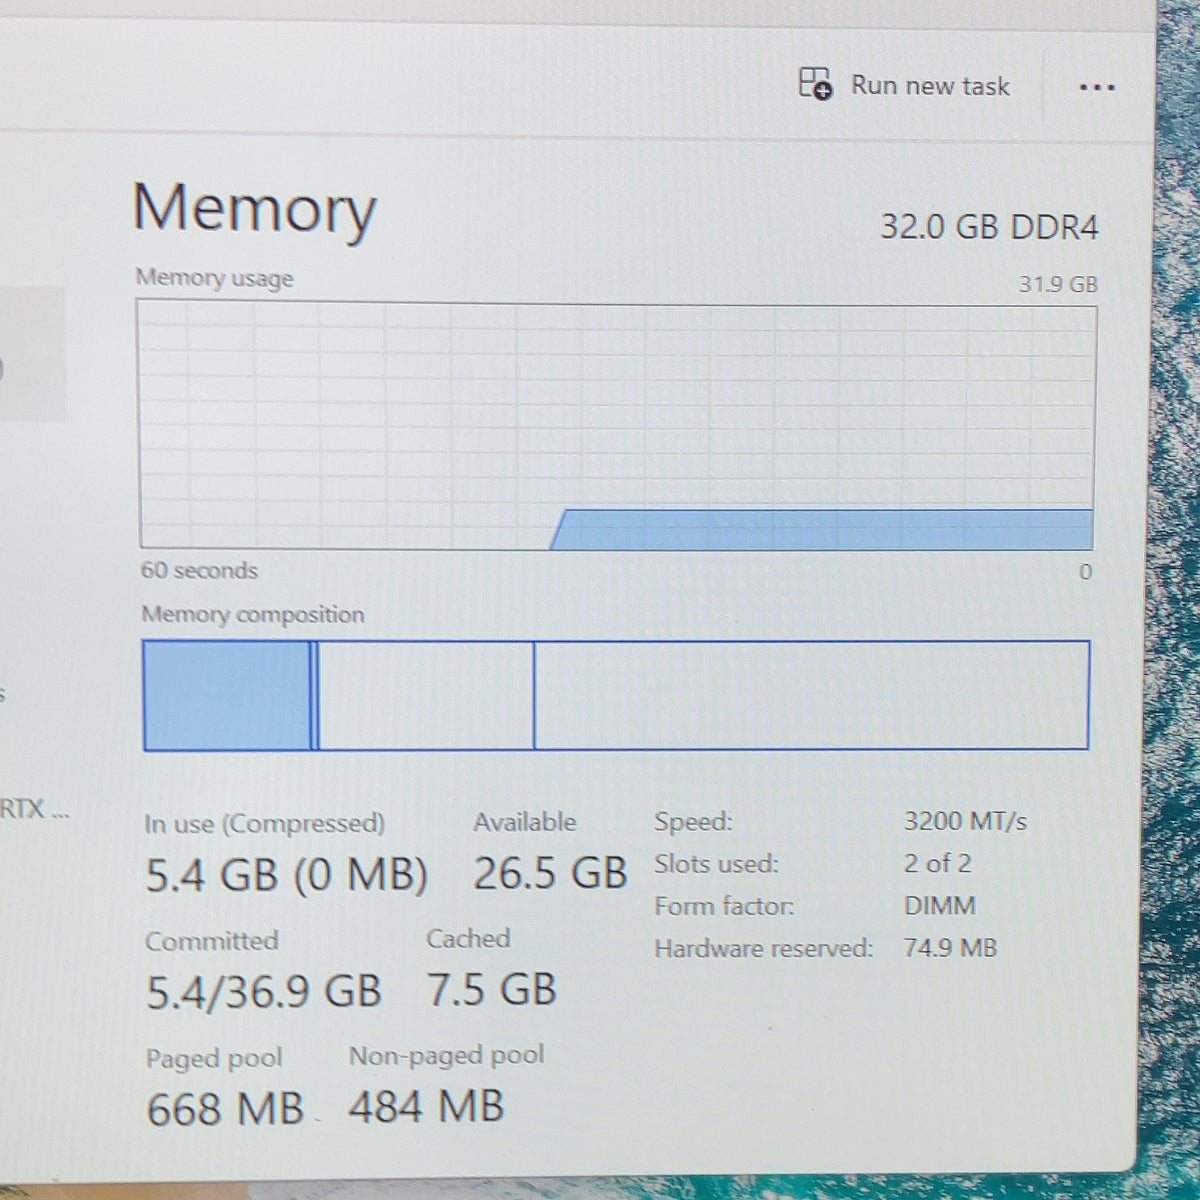Click the 484 MB non-paged pool value
The image size is (1200, 1200).
[x=426, y=1106]
